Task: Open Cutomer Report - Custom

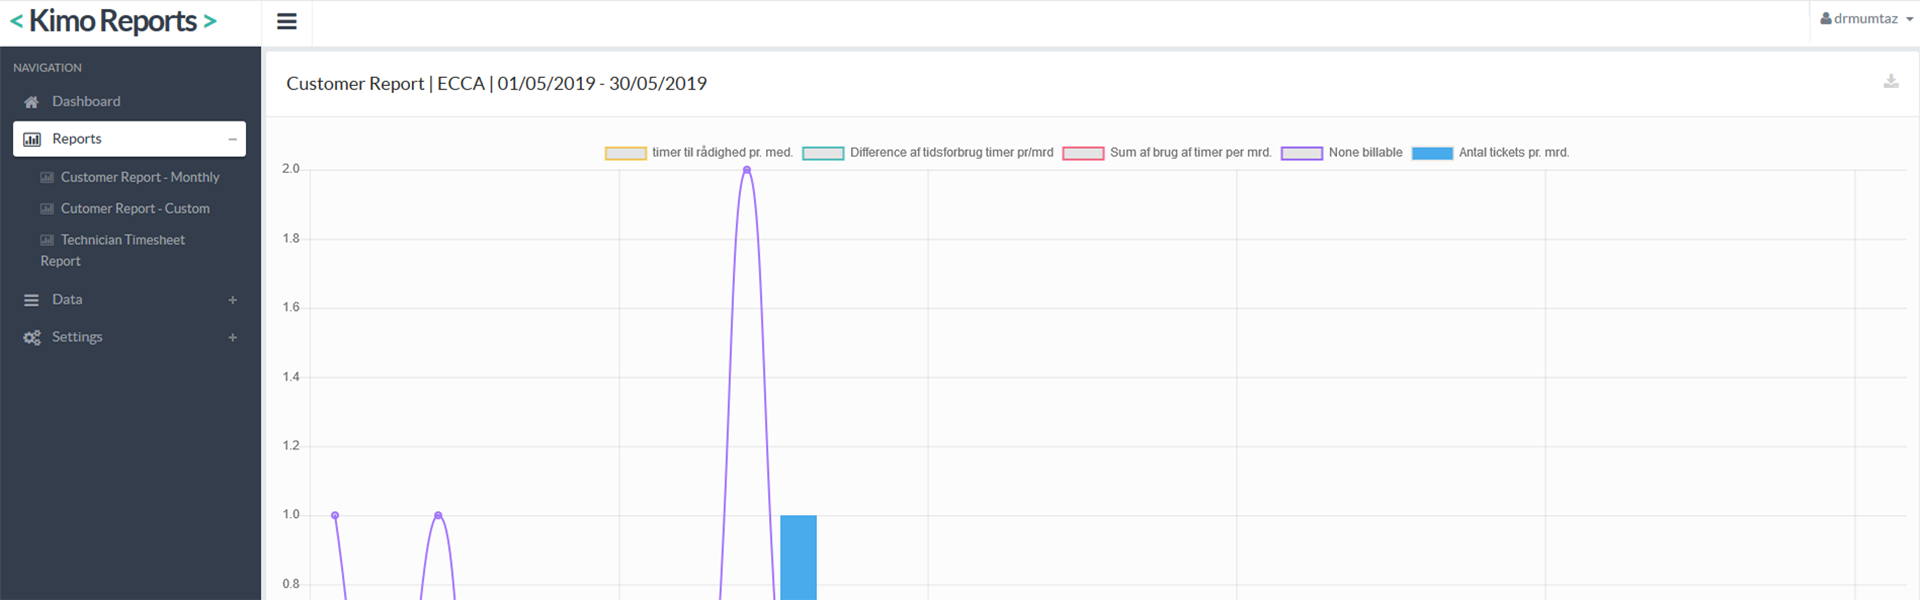Action: [x=135, y=208]
